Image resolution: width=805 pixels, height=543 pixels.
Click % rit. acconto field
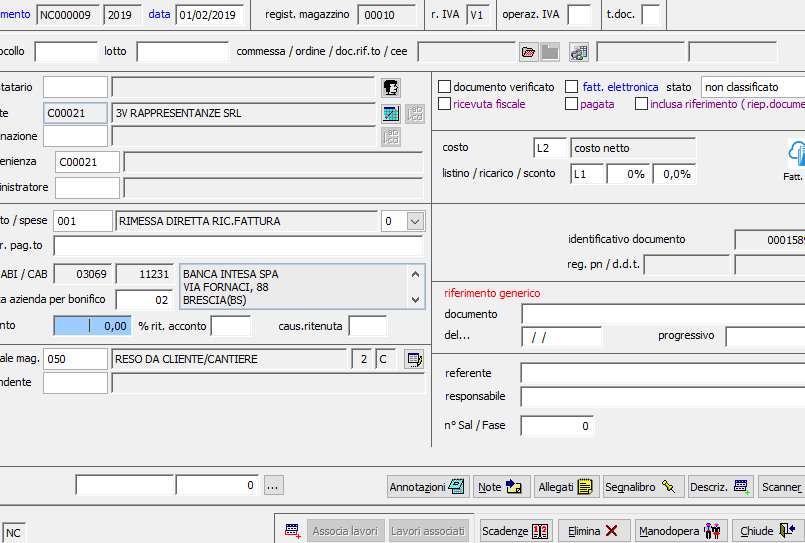pyautogui.click(x=231, y=326)
